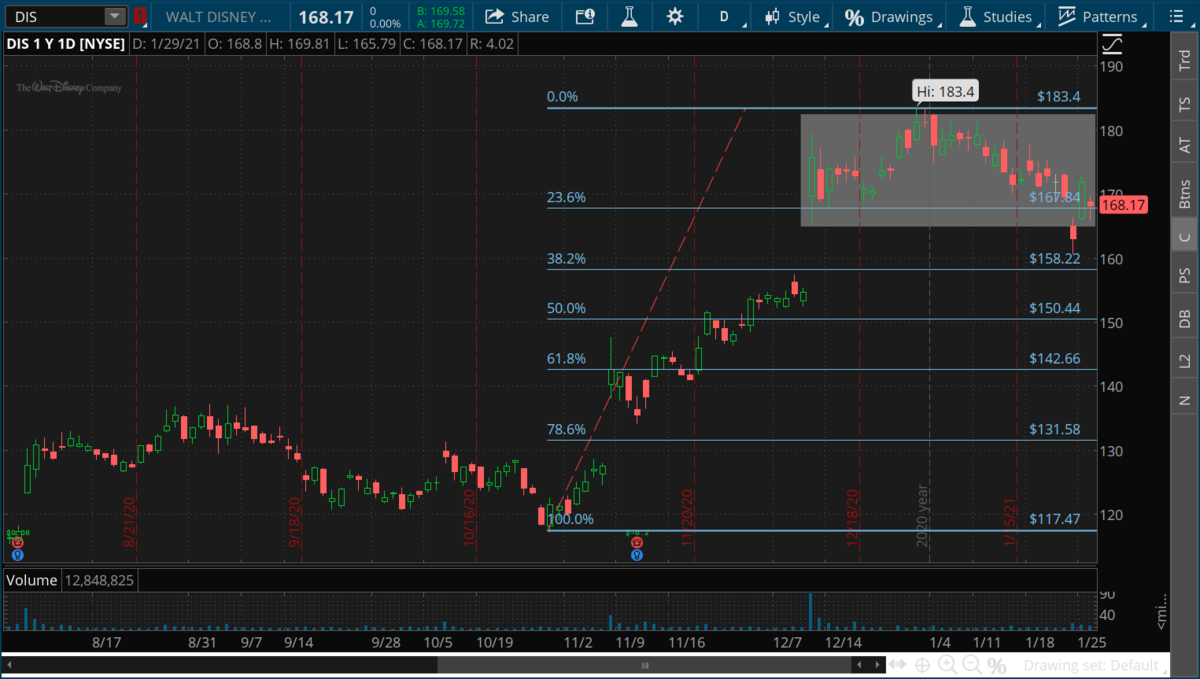Click the 78.6% Fibonacci percentage label
This screenshot has height=679, width=1200.
[566, 429]
